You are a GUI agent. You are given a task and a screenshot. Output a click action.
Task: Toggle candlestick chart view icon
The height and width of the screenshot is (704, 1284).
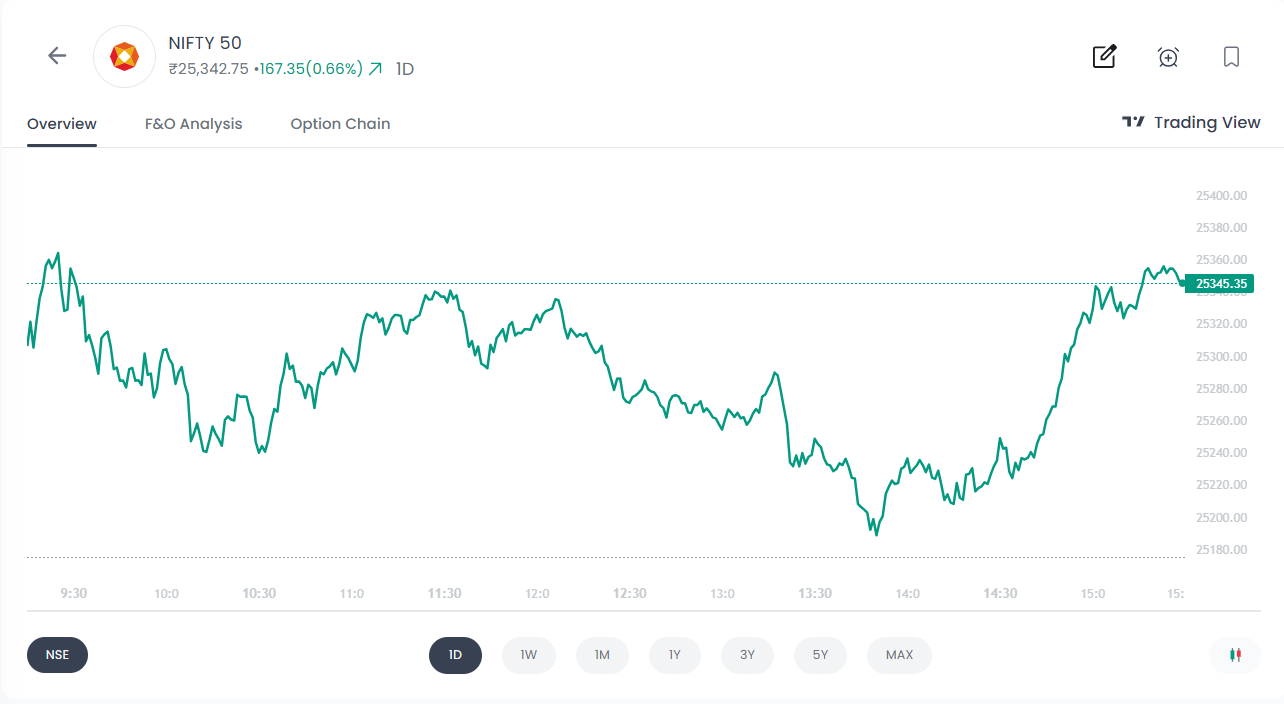tap(1235, 655)
